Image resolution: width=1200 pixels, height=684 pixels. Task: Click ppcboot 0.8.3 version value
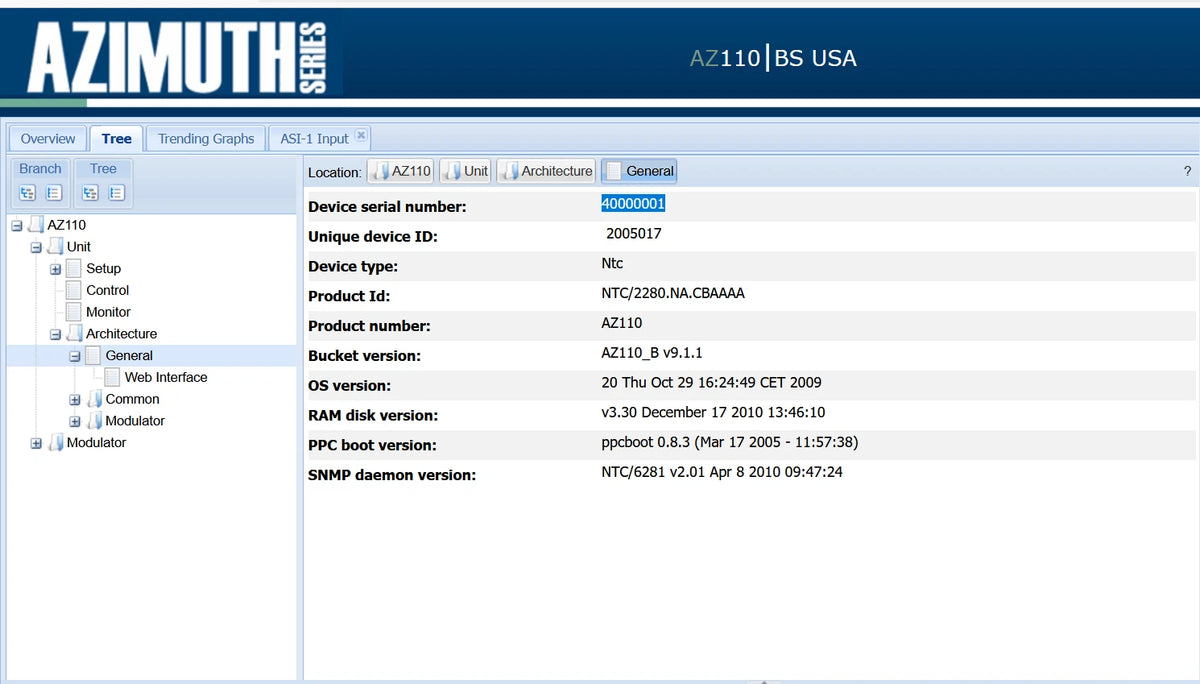730,442
